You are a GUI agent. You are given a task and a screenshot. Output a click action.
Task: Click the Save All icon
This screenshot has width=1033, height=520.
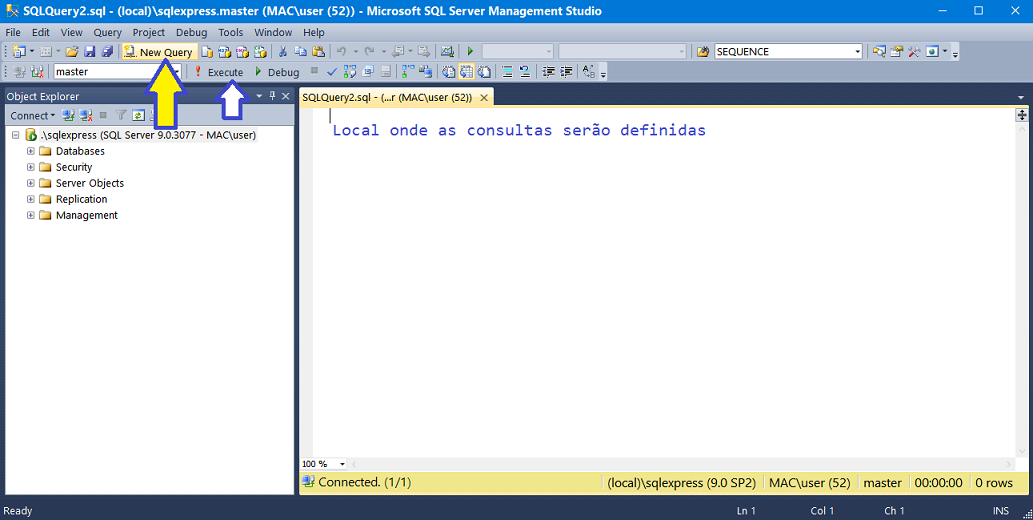point(107,51)
